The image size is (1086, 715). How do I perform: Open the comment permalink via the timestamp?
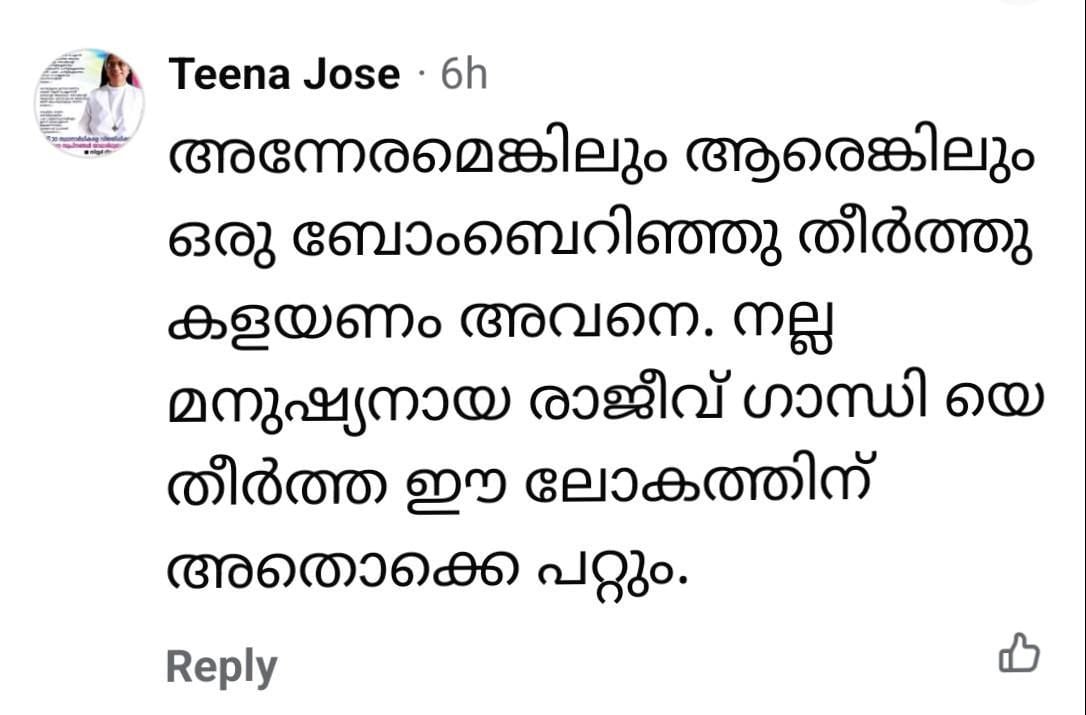[x=465, y=72]
